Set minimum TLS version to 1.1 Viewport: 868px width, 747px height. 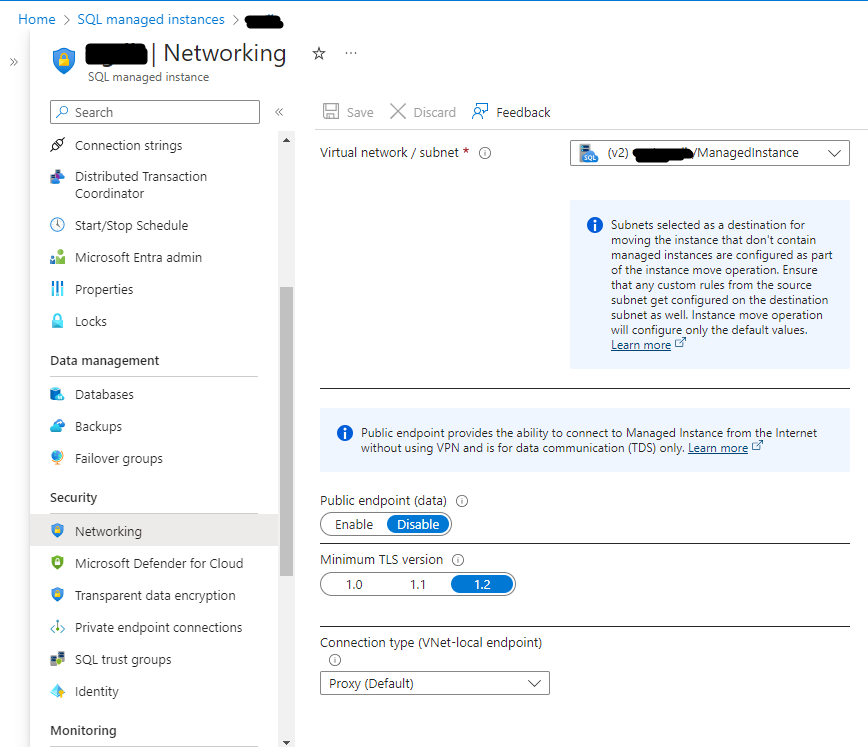tap(418, 584)
